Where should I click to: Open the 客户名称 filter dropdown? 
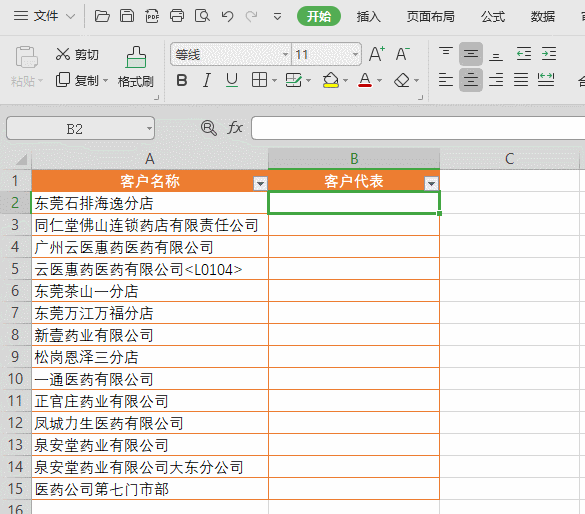tap(260, 183)
